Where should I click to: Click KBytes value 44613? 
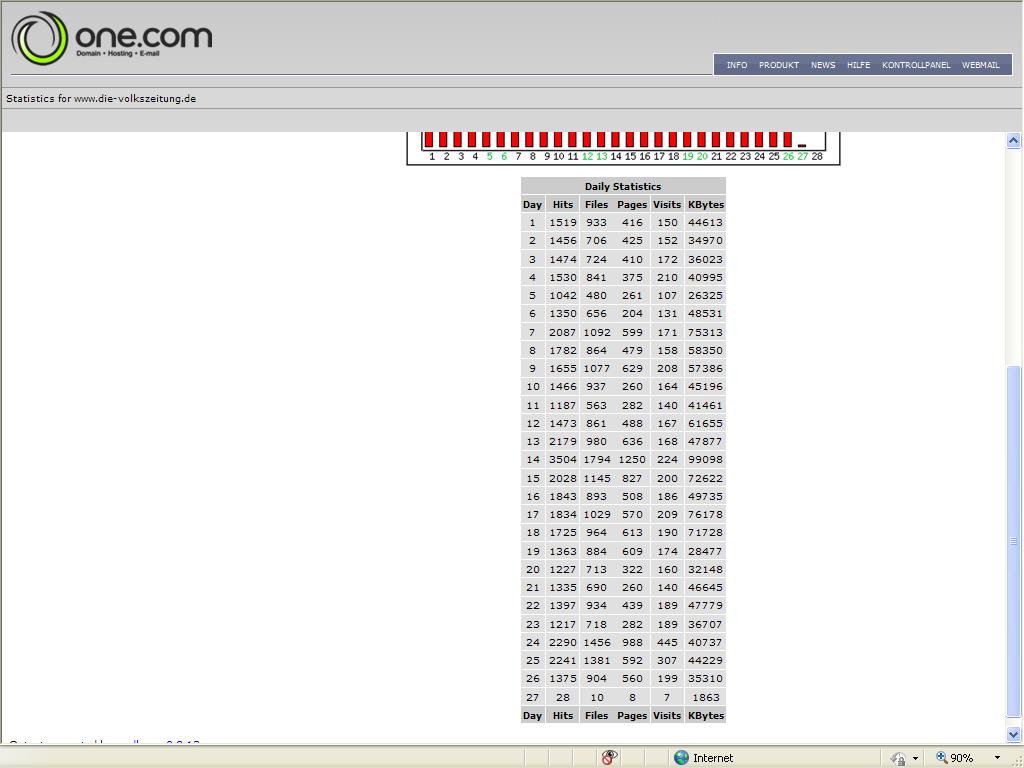pos(705,223)
